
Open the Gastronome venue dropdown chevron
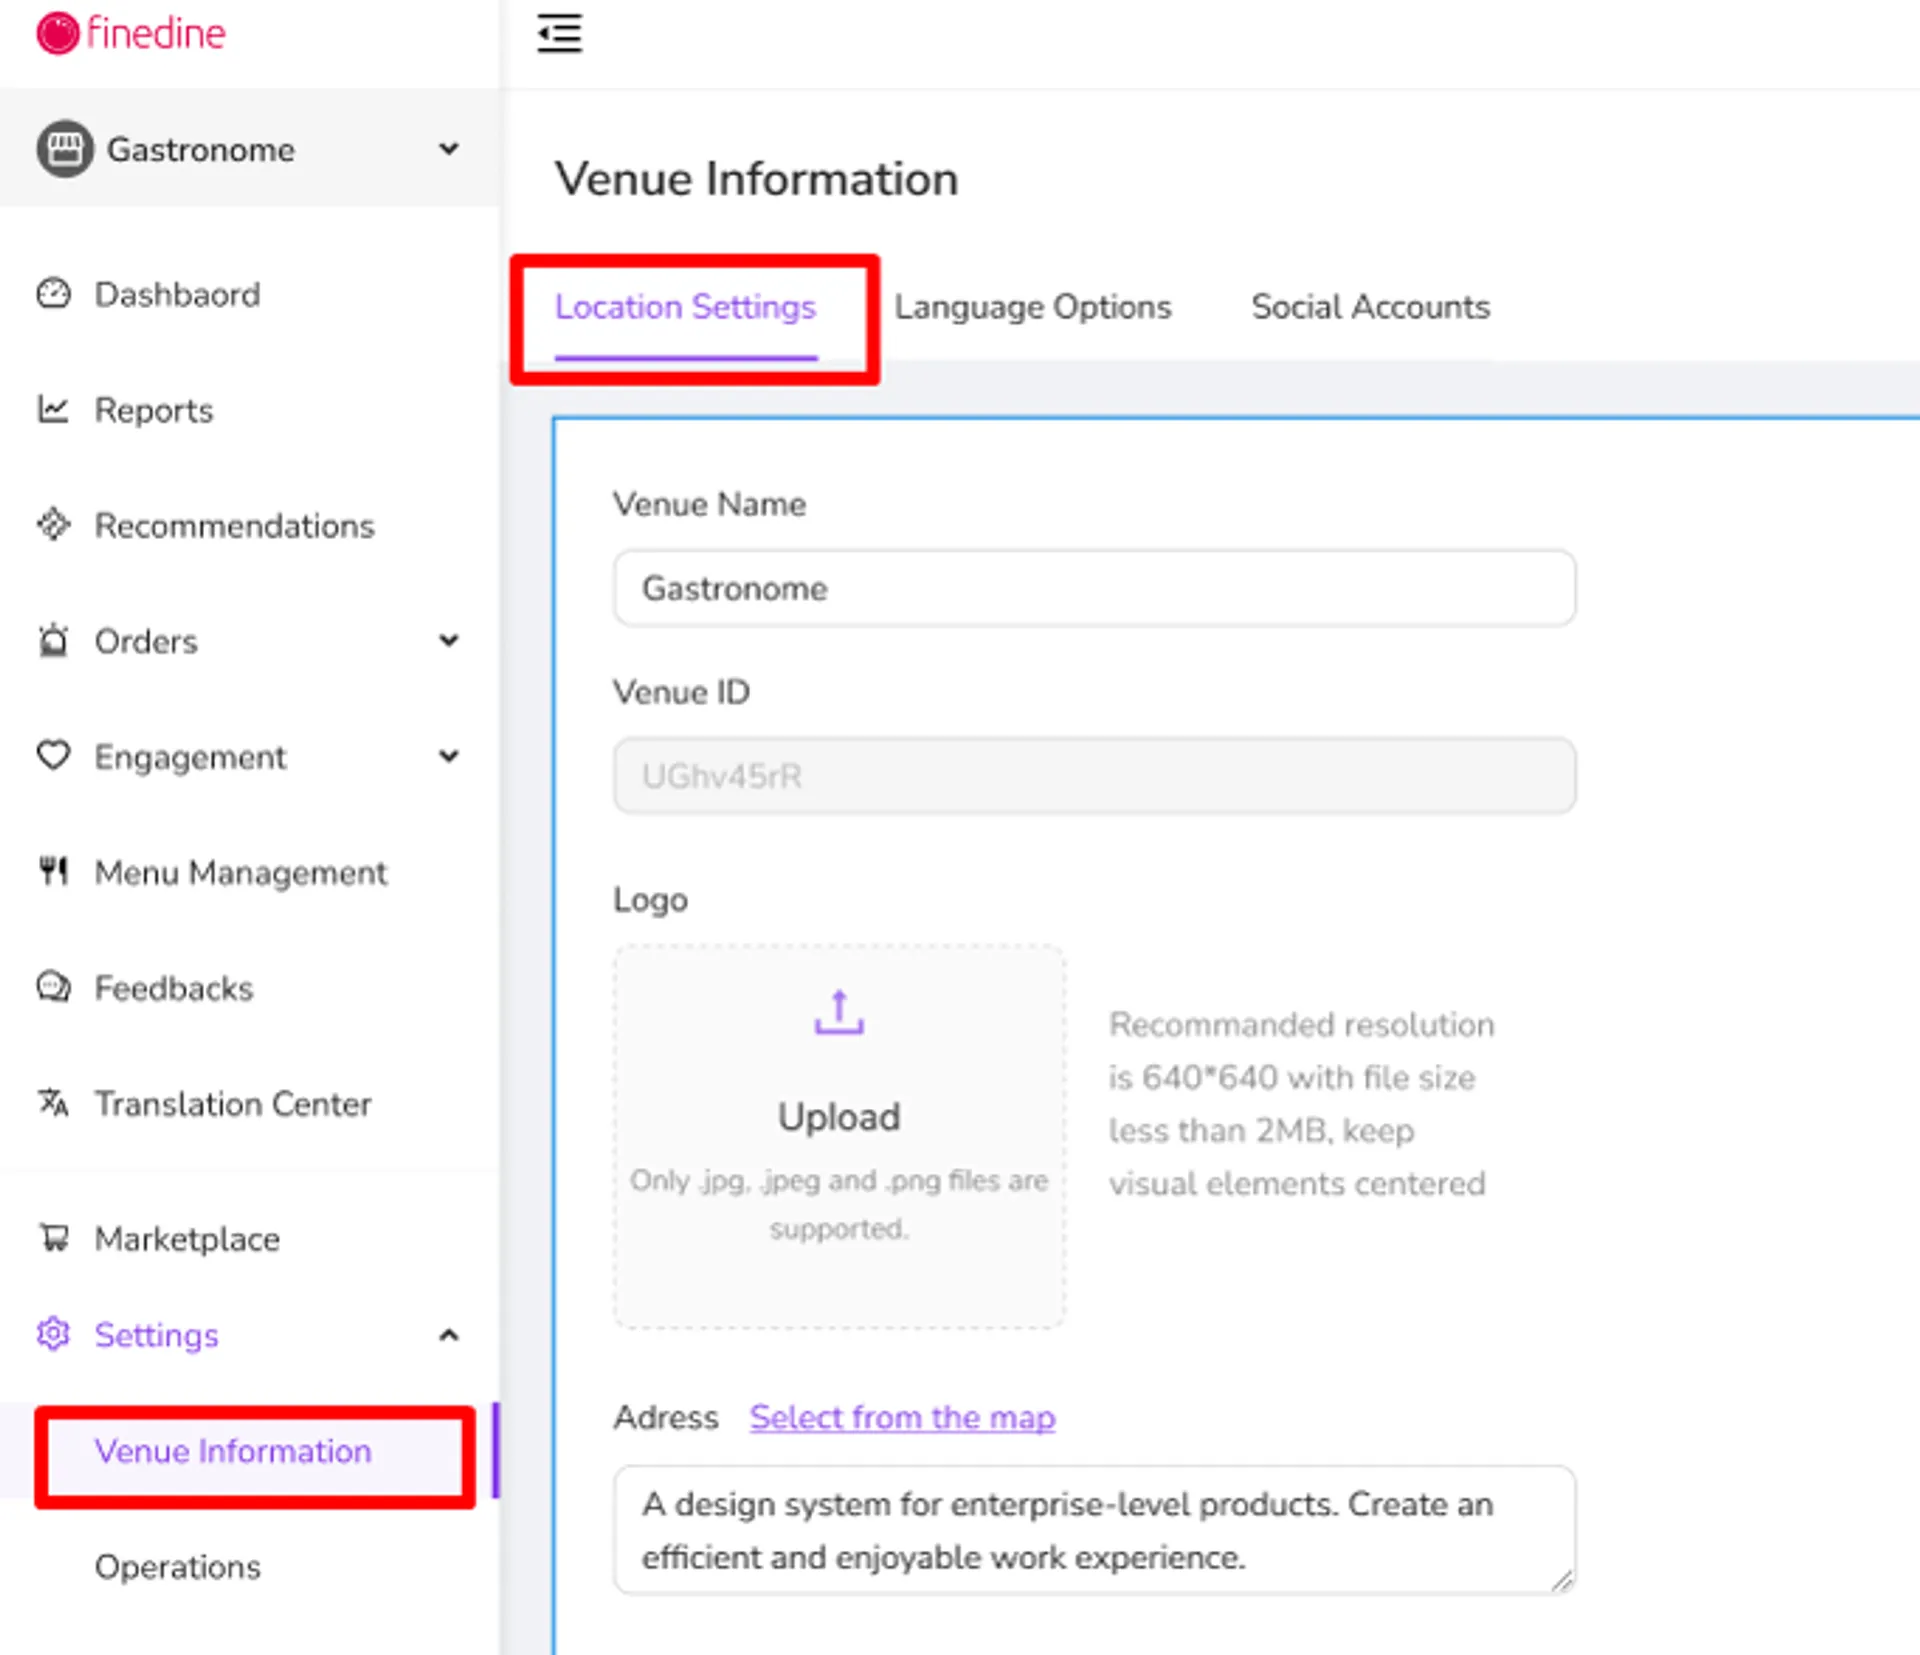point(449,149)
